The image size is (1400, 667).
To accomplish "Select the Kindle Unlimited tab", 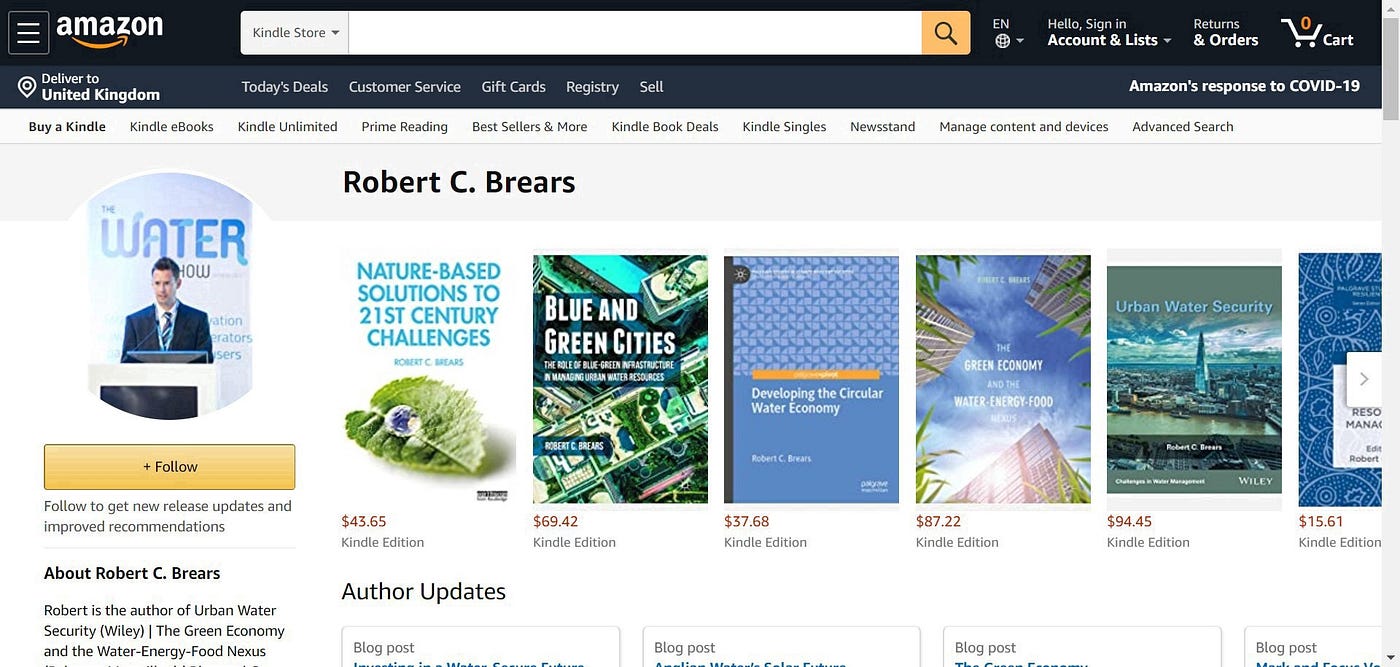I will 287,126.
